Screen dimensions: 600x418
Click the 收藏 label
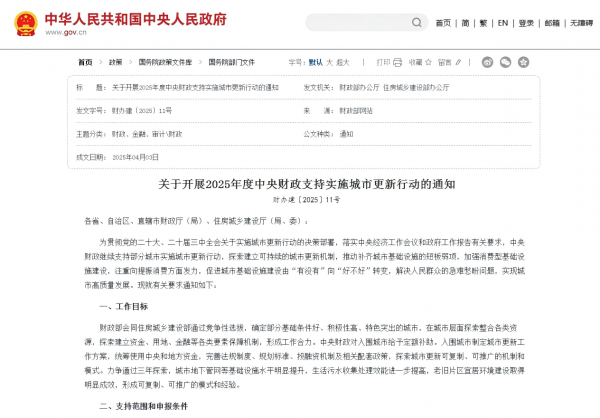[x=415, y=62]
